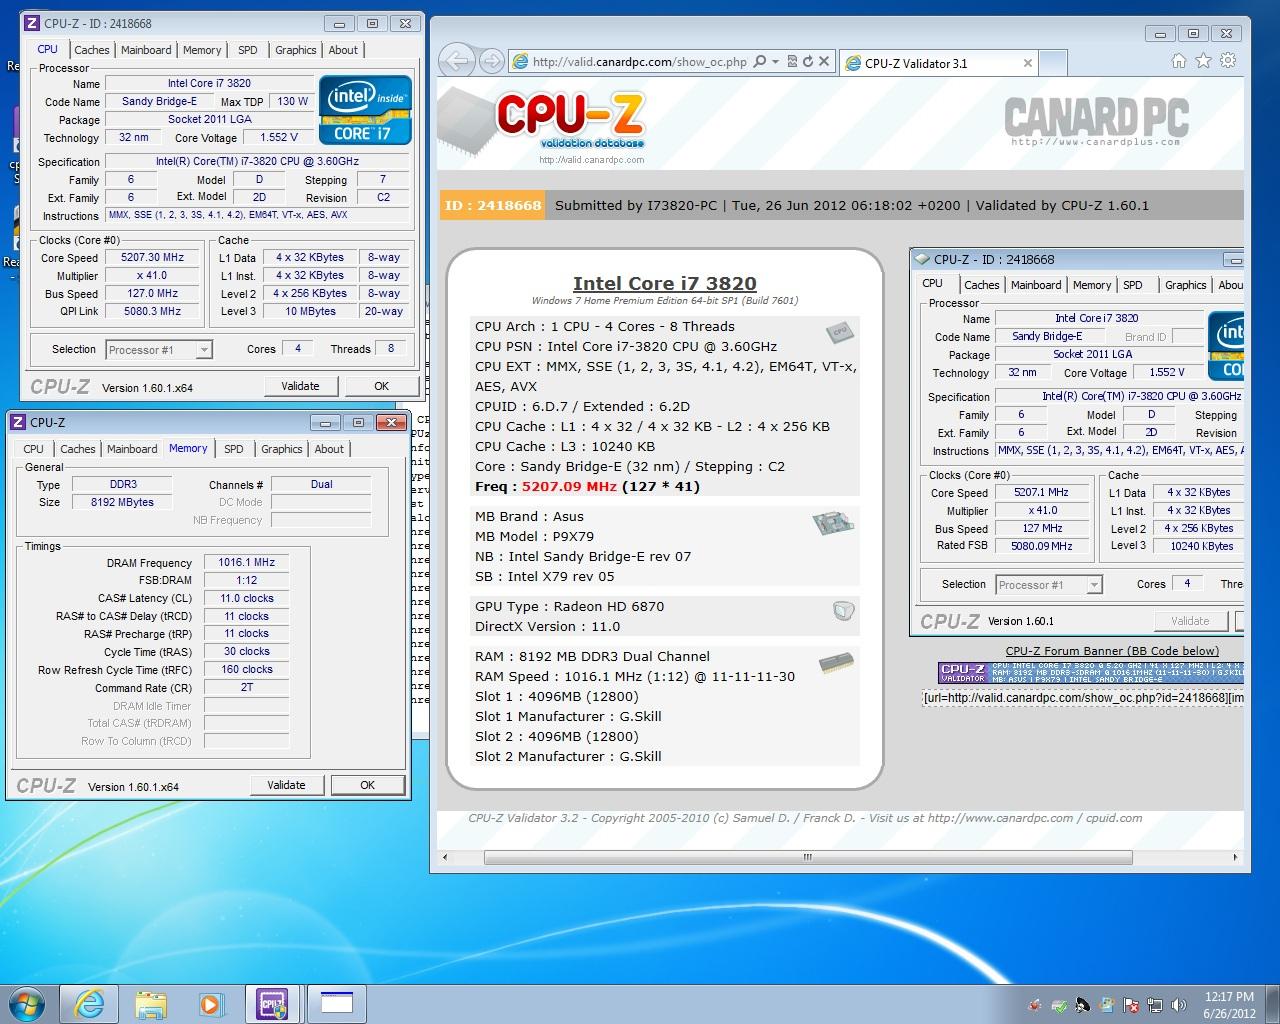The width and height of the screenshot is (1280, 1024).
Task: Open Windows Media Player from the taskbar
Action: (211, 1003)
